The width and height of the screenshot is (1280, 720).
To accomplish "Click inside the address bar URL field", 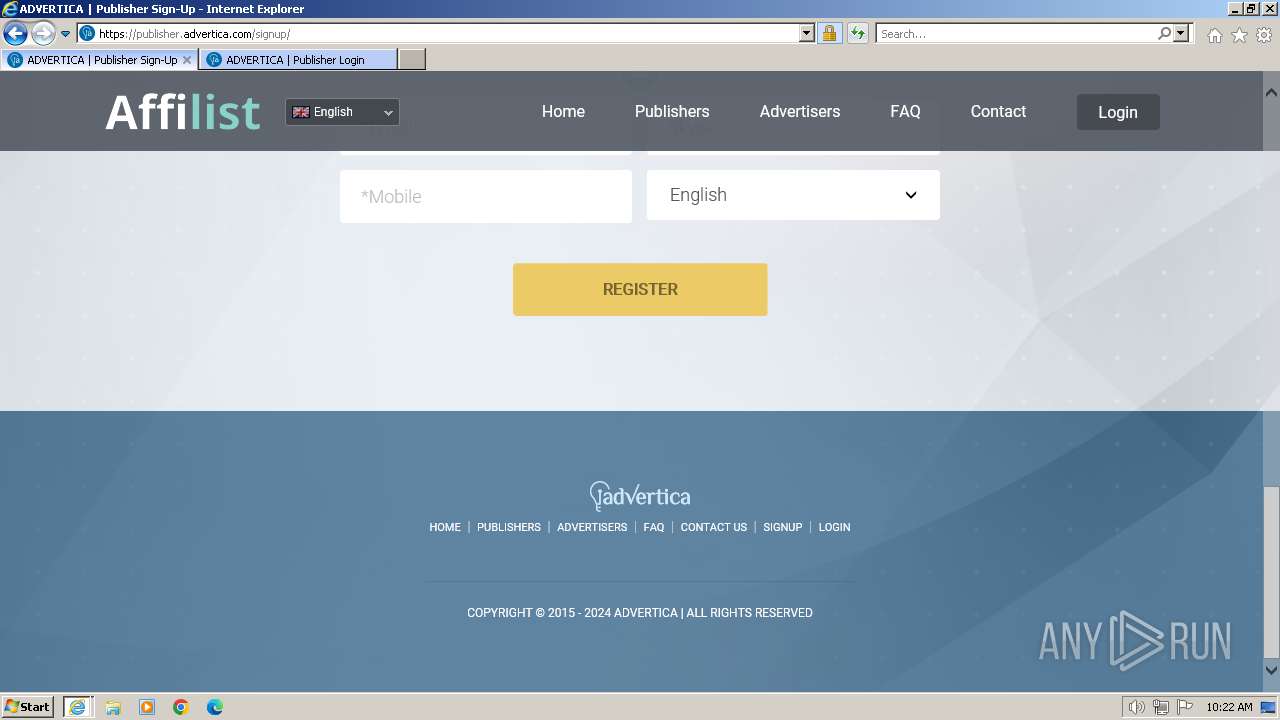I will coord(447,34).
